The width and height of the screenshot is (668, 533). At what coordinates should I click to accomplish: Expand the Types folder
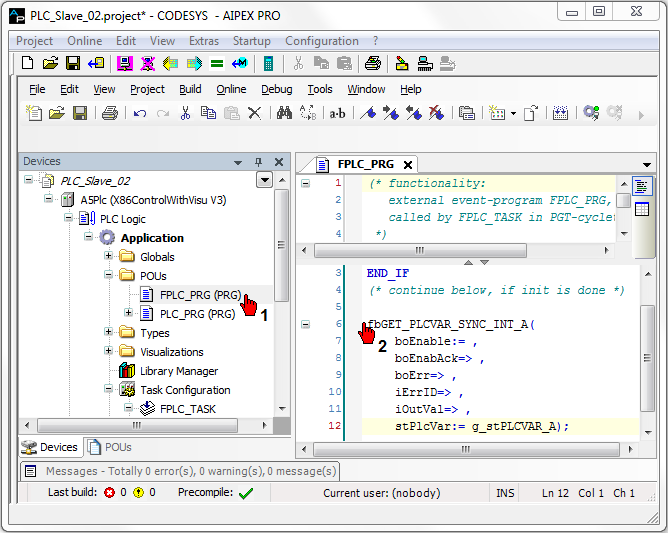108,331
